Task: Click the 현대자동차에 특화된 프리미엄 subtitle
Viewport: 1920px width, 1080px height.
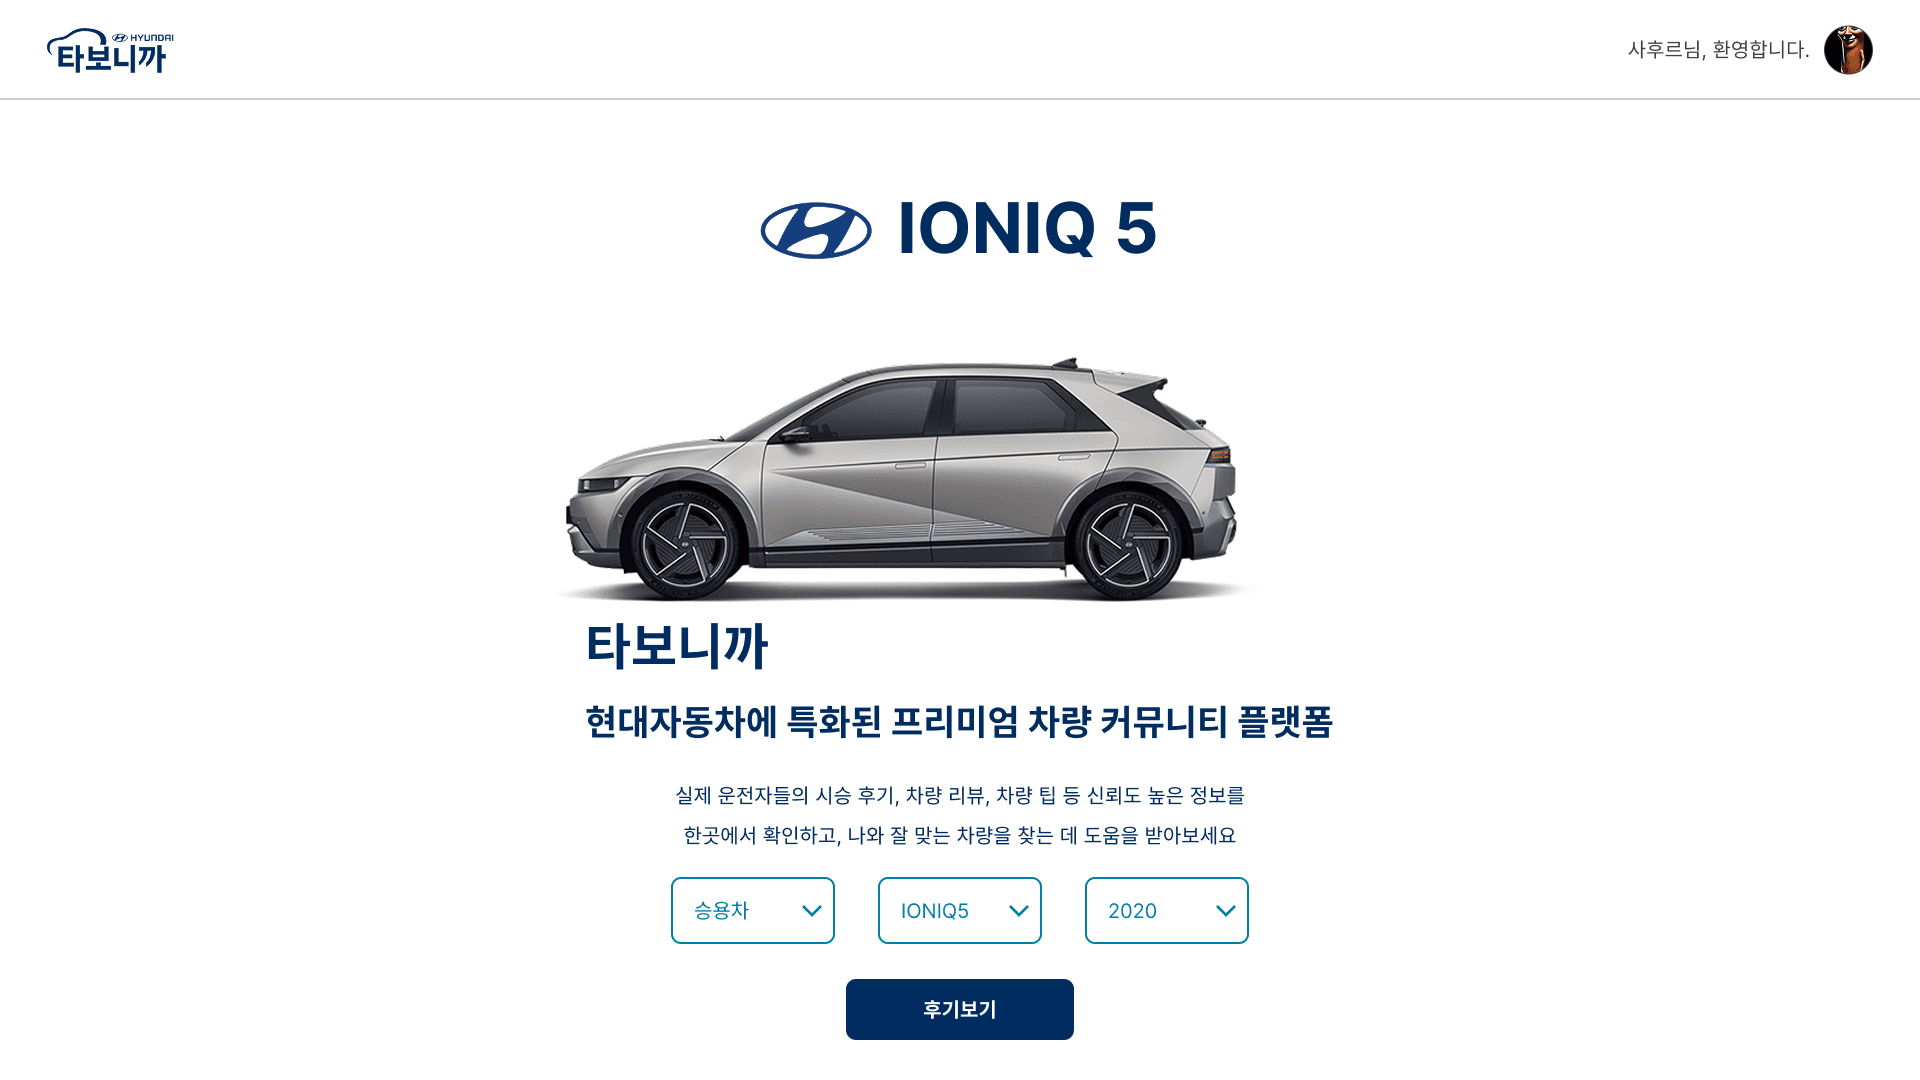Action: 959,722
